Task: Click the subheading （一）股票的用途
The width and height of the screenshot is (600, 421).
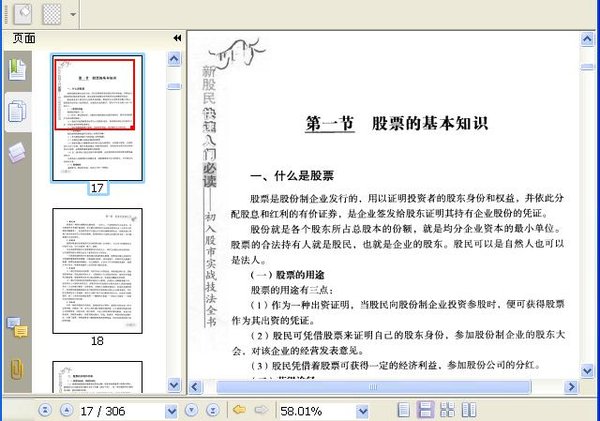Action: (x=287, y=275)
